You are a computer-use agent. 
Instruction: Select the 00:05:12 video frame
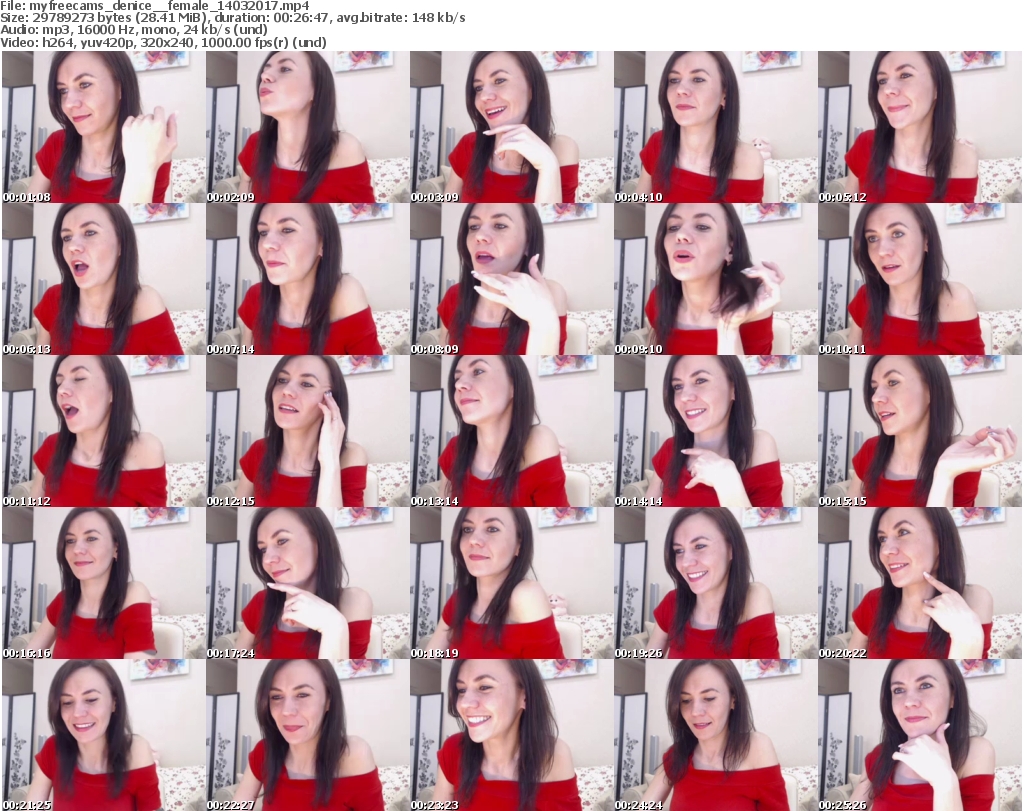(x=920, y=127)
